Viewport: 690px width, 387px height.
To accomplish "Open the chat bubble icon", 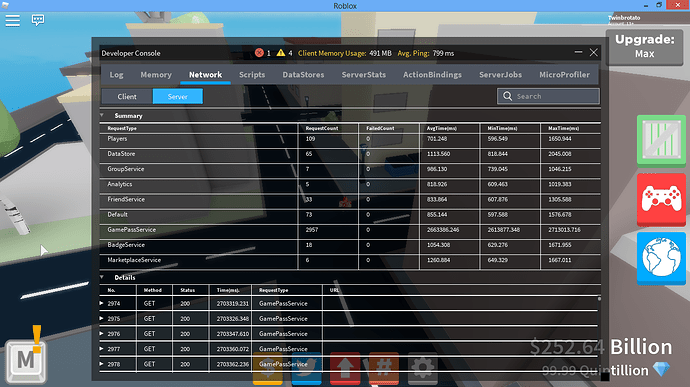I will pyautogui.click(x=38, y=20).
